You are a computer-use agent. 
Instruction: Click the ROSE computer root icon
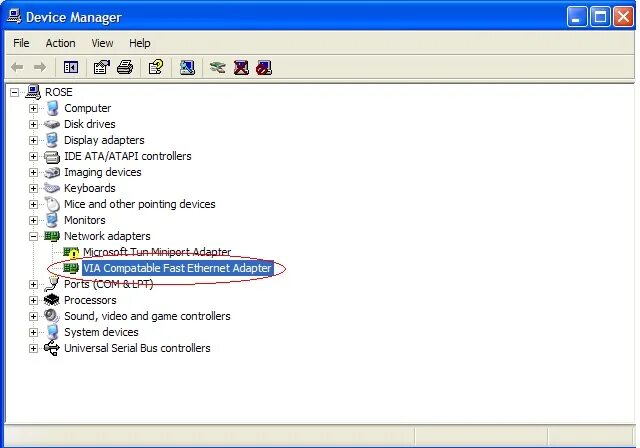pos(33,92)
